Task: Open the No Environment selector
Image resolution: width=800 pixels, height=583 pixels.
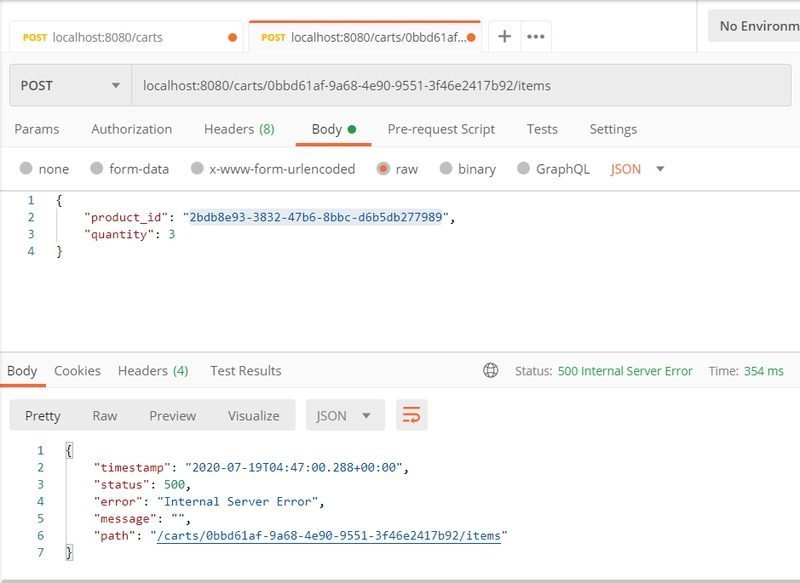Action: 754,26
